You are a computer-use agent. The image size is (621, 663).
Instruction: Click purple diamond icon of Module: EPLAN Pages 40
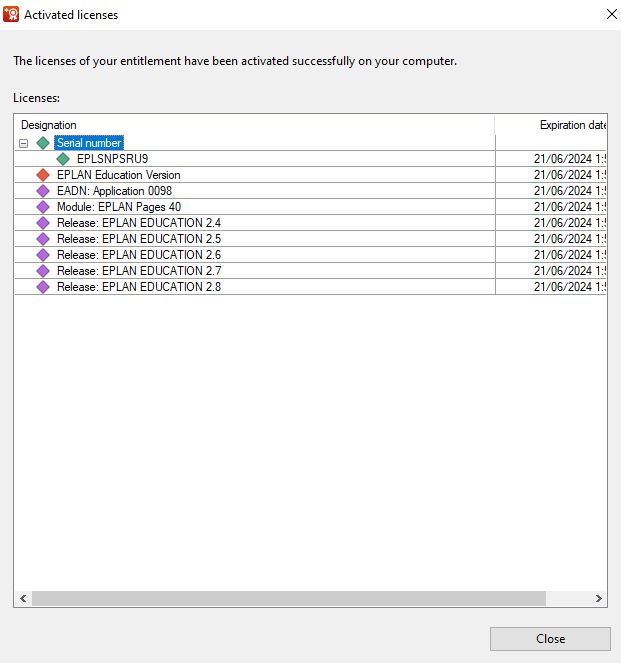(43, 207)
